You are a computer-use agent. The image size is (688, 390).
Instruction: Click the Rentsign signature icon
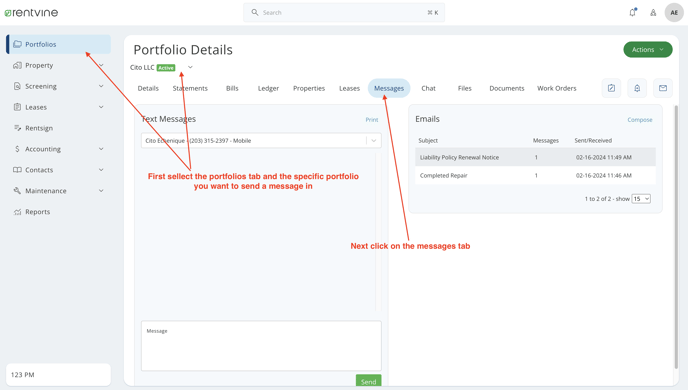17,128
